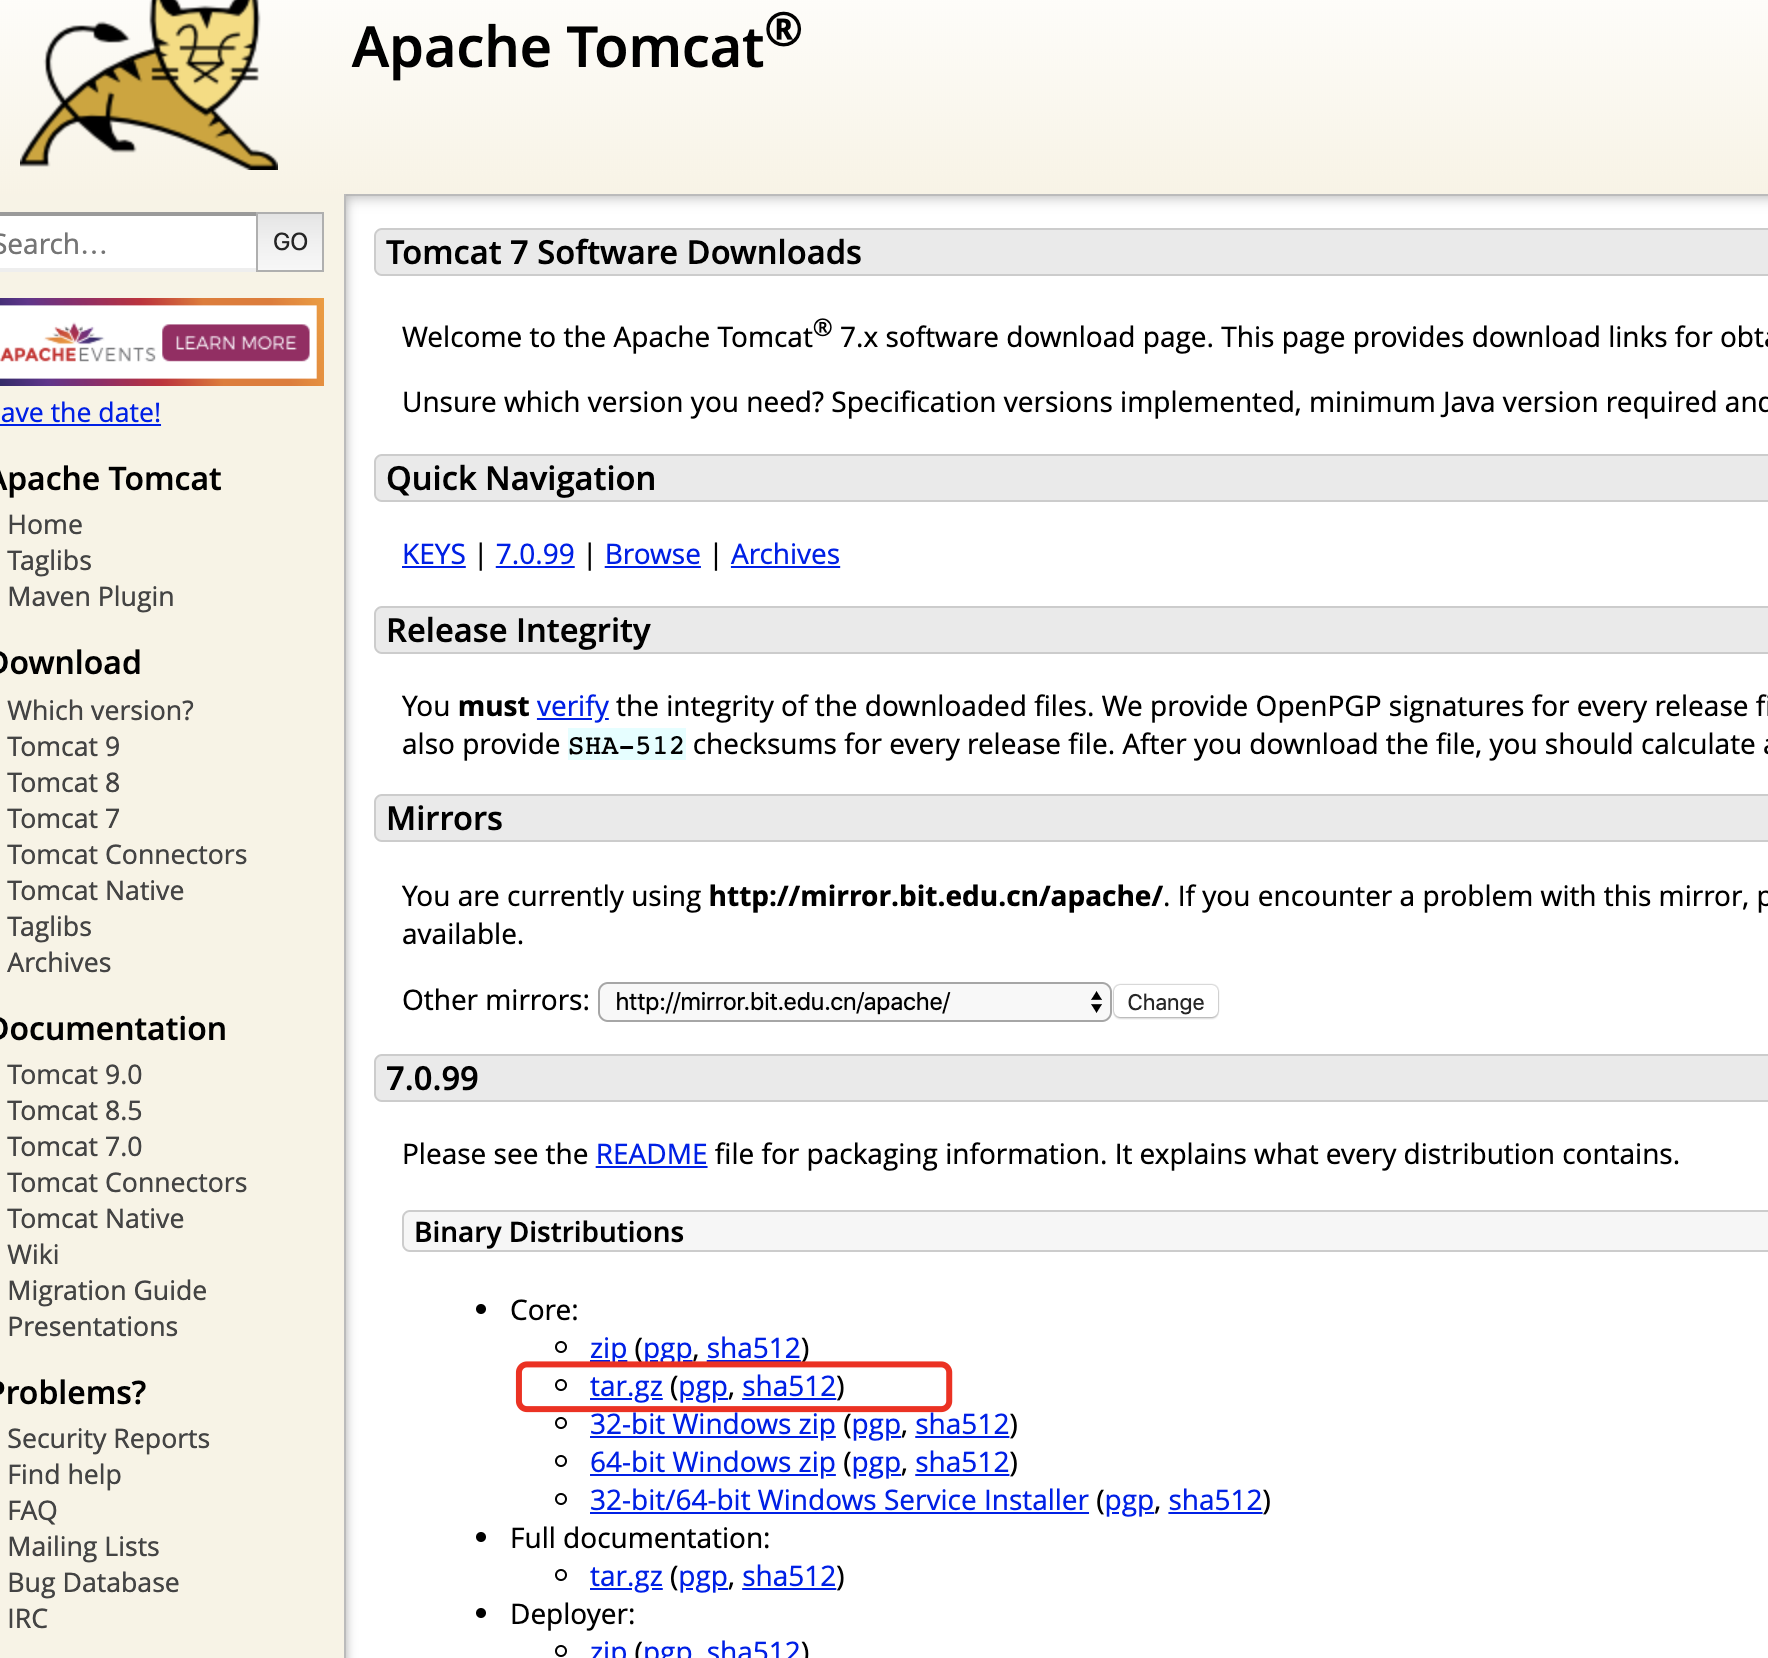Open Tomcat 8.5 documentation

pyautogui.click(x=75, y=1111)
